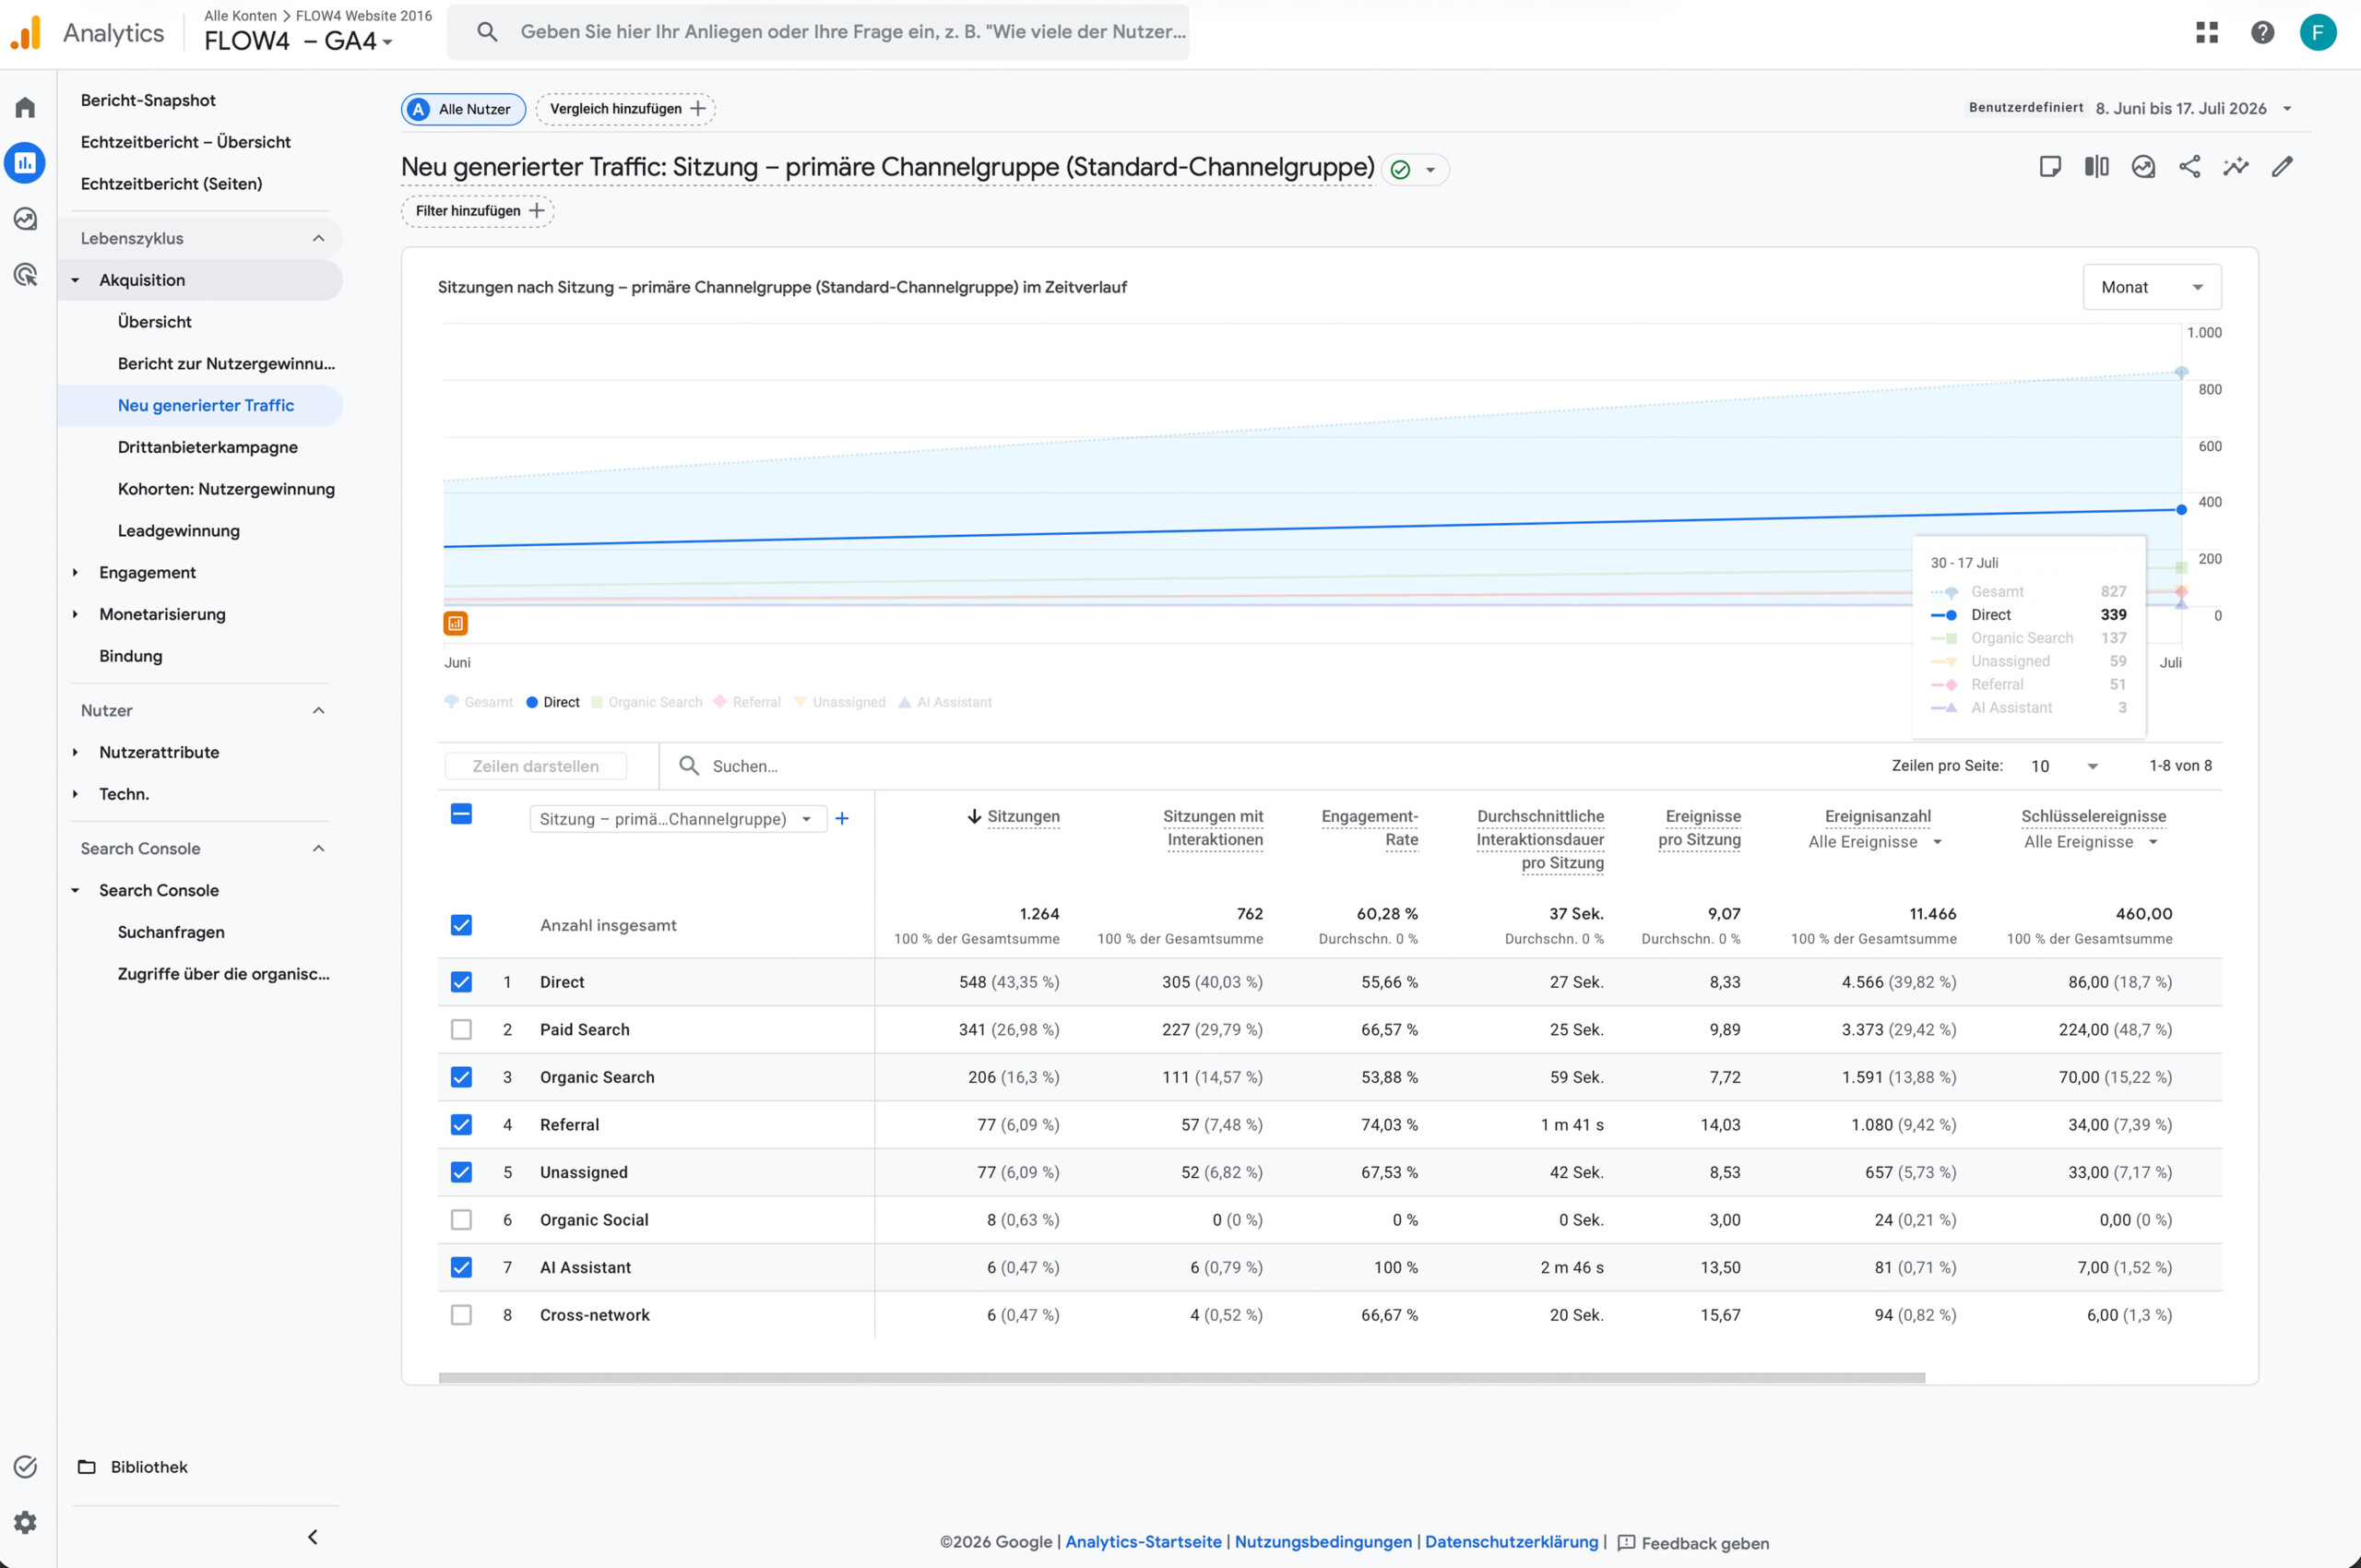
Task: Open the Suchanfragen report
Action: [171, 932]
